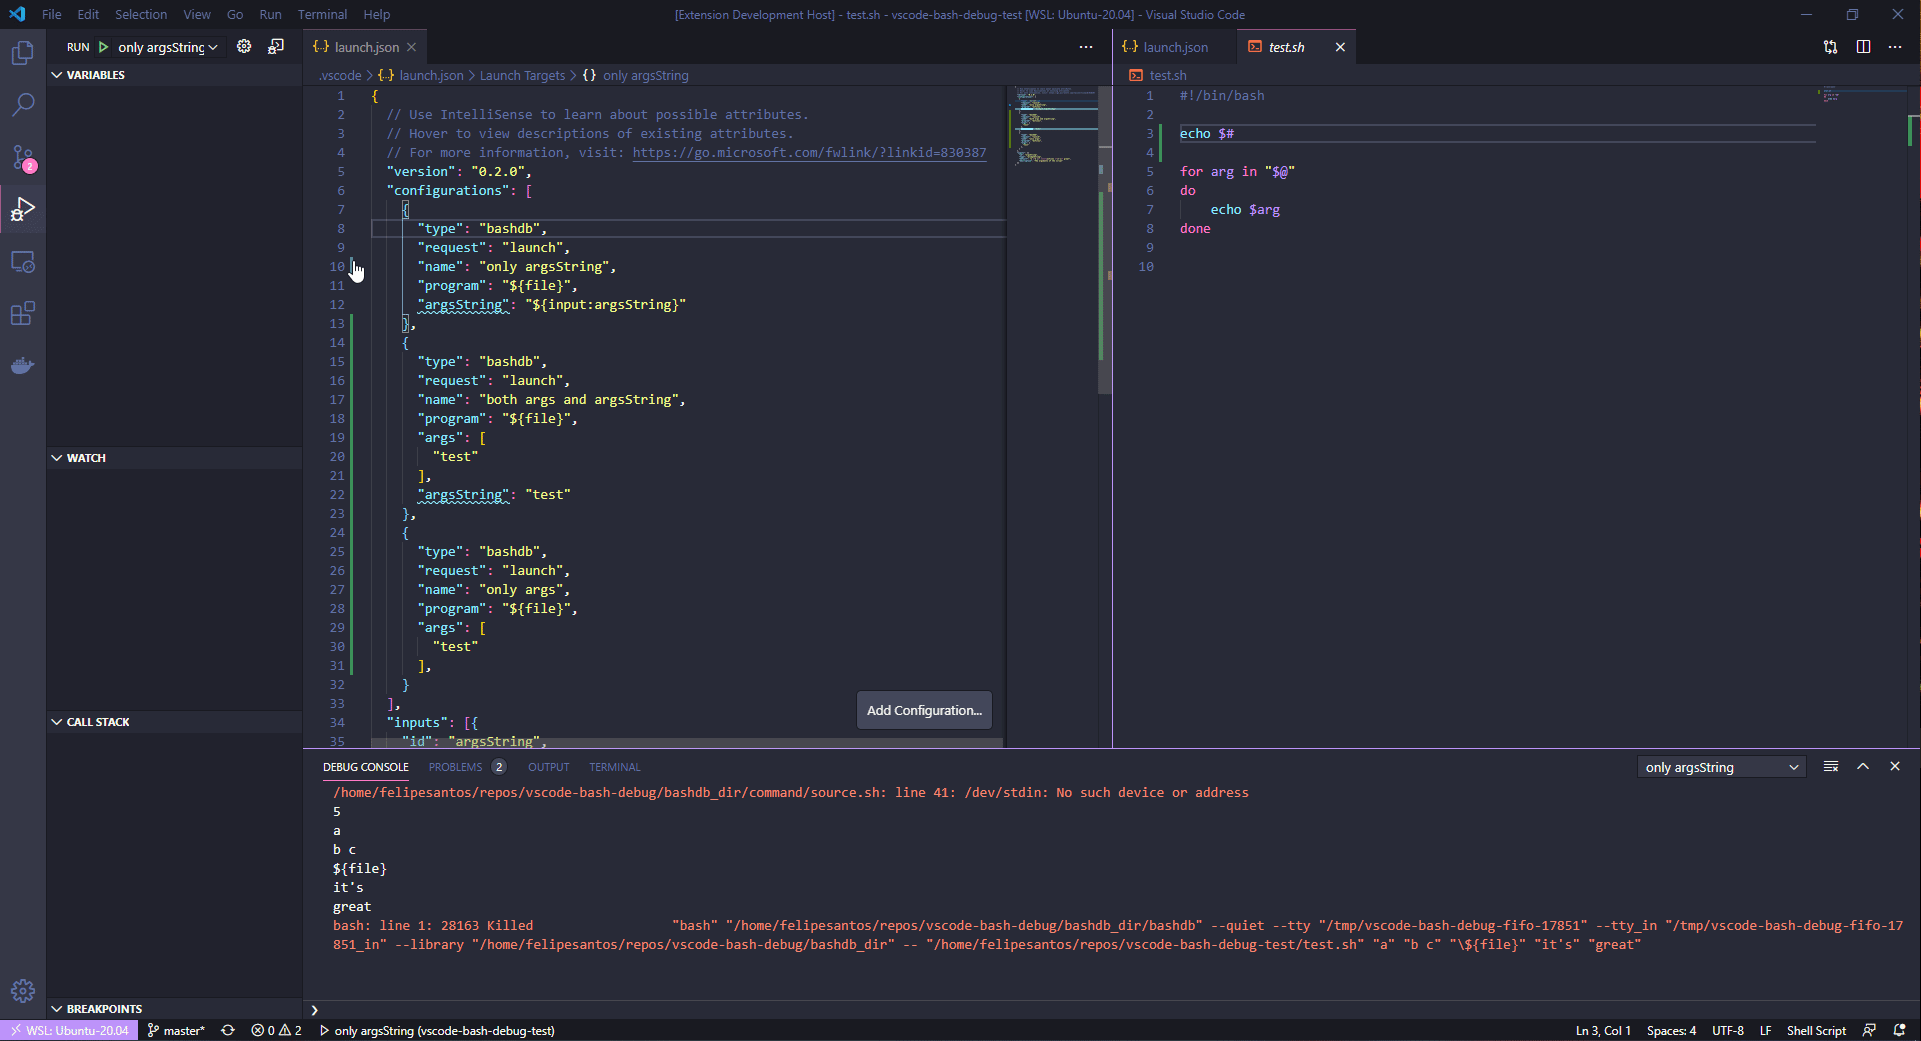
Task: Change language mode Shell Script
Action: pyautogui.click(x=1816, y=1030)
